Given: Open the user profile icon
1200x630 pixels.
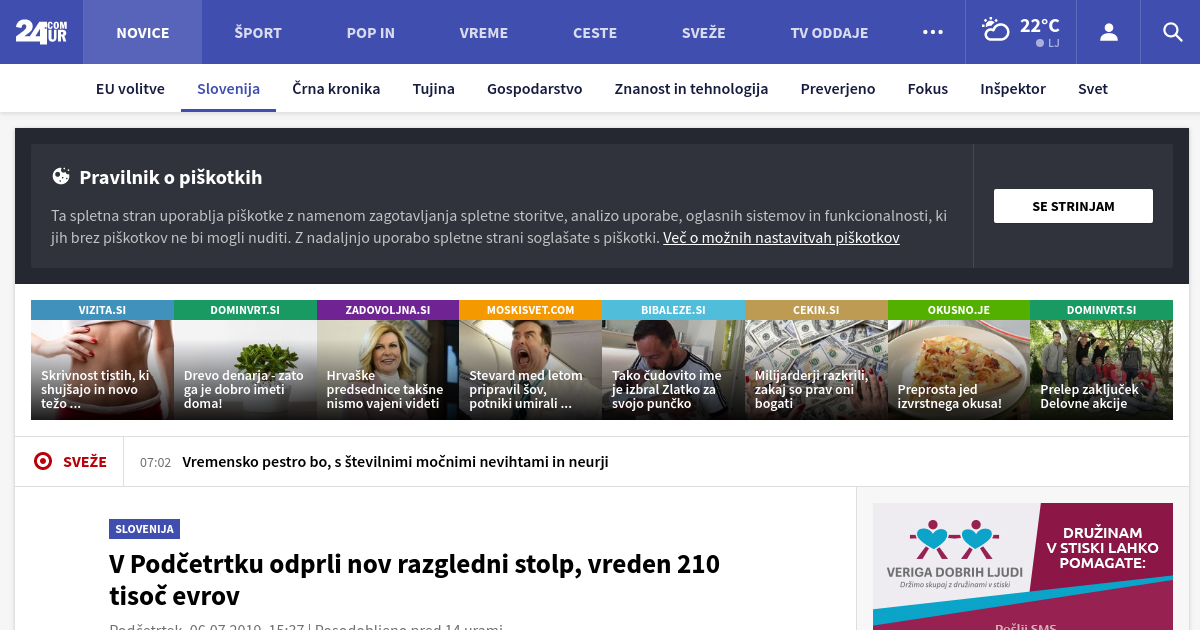Looking at the screenshot, I should (x=1108, y=32).
